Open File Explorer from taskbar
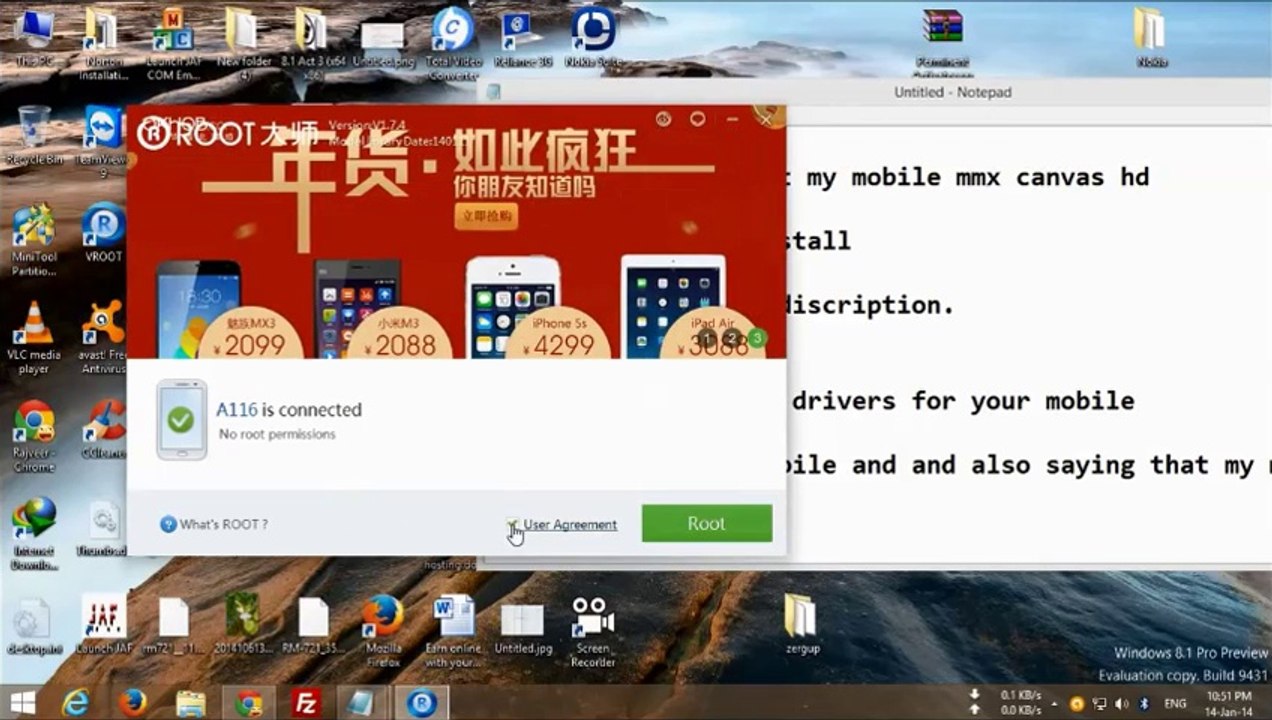 [191, 703]
